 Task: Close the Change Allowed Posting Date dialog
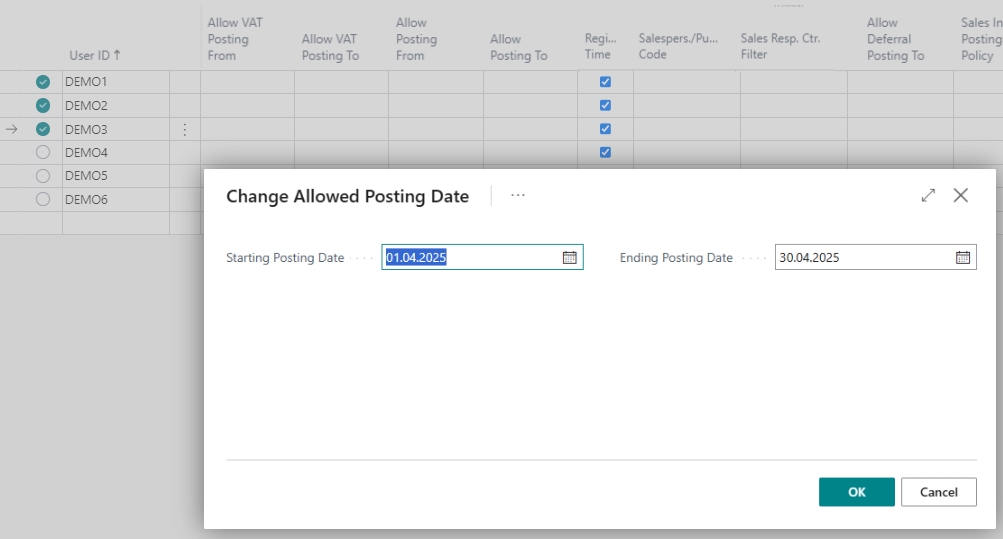coord(961,196)
